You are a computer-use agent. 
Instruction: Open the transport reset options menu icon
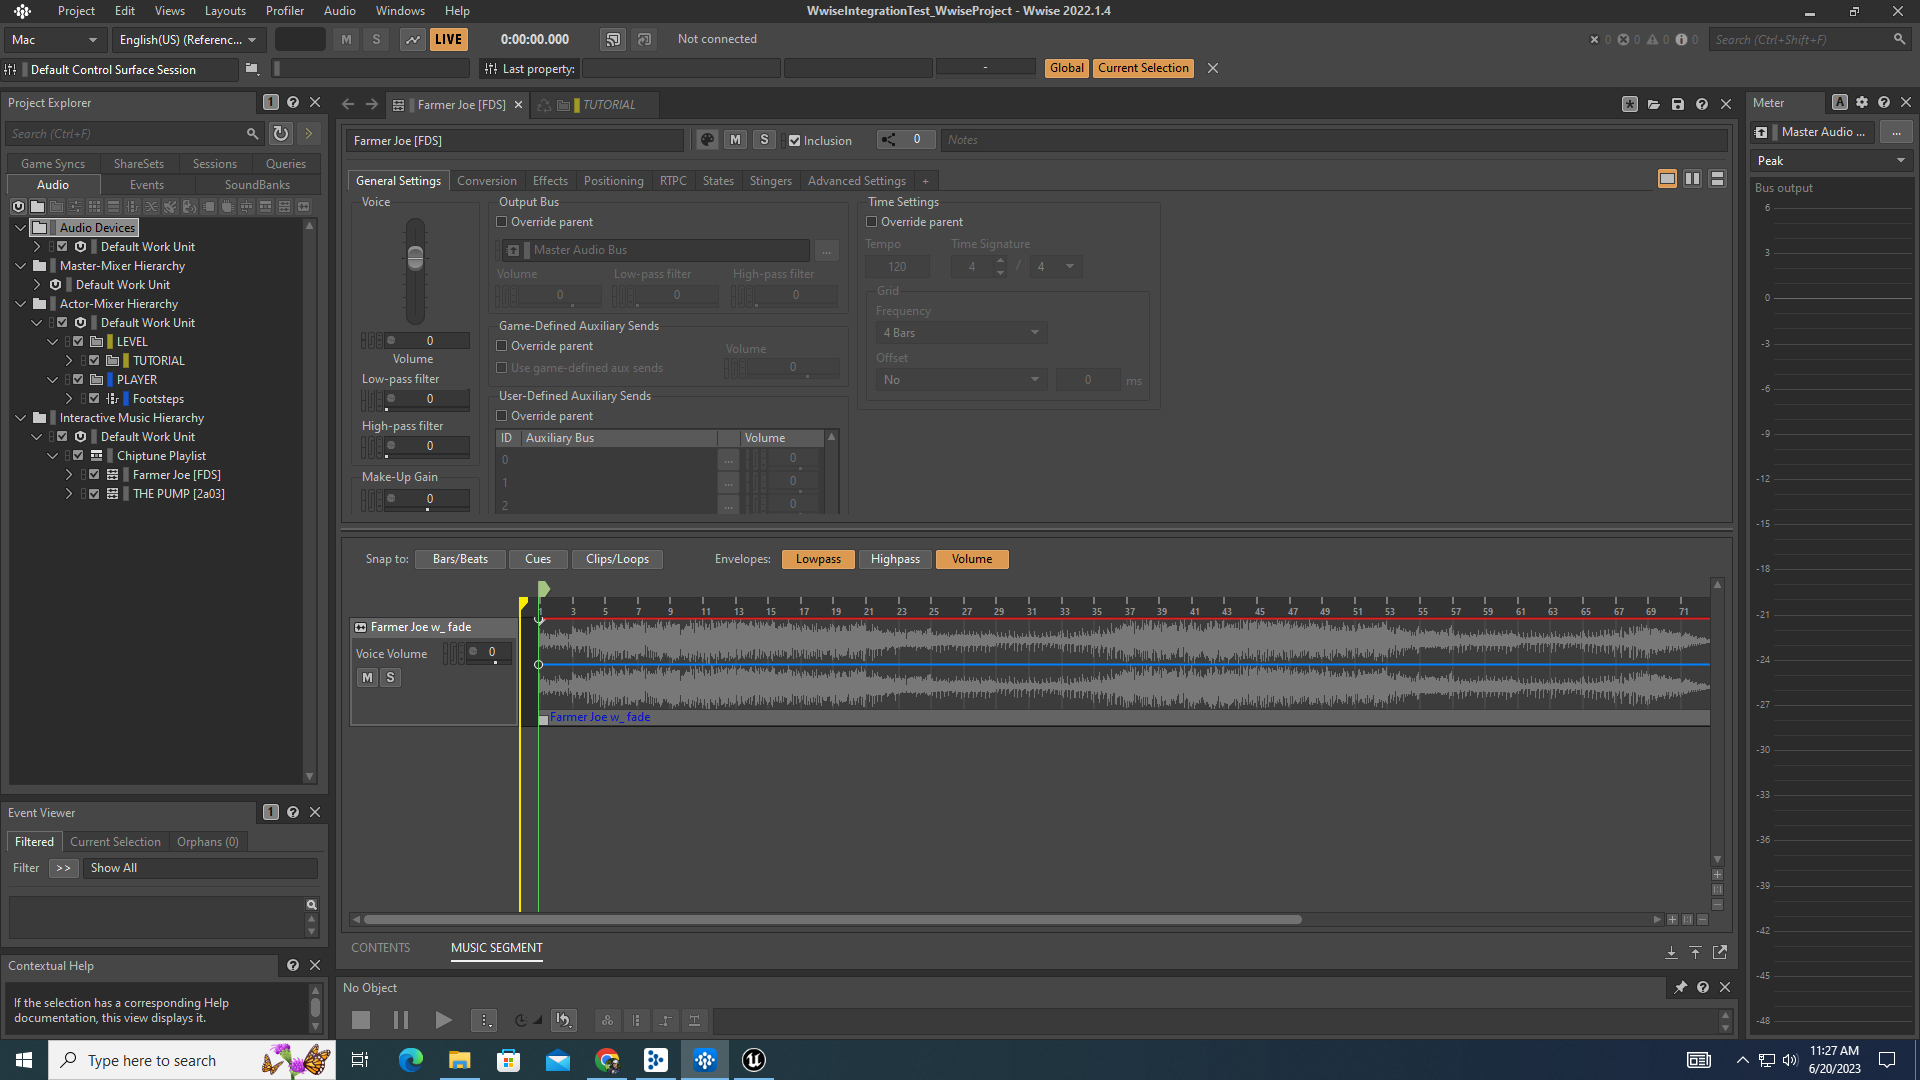click(x=564, y=1020)
